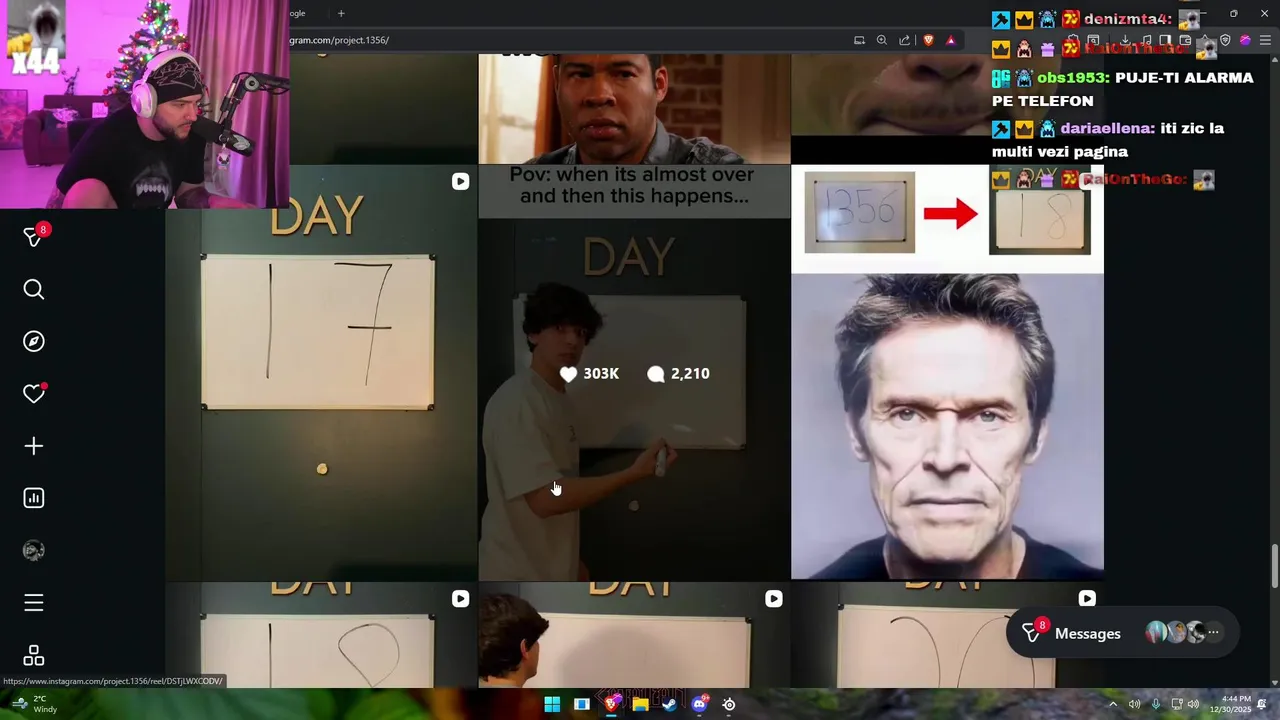
Task: Open the bottom-center reel with boy at whiteboard
Action: [634, 635]
